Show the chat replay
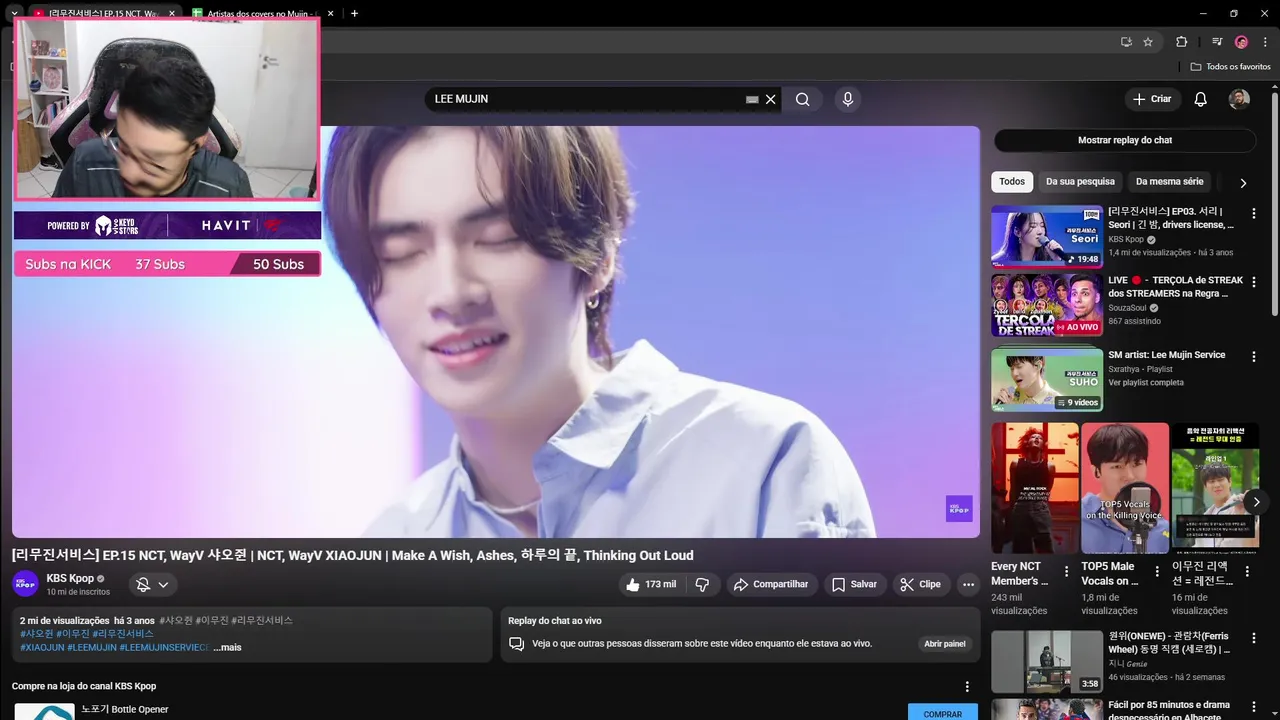 1124,140
